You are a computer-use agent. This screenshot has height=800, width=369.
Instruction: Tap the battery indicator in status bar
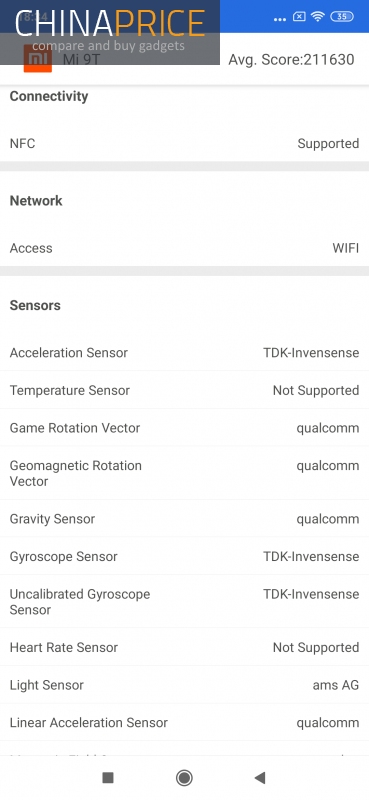(x=342, y=16)
